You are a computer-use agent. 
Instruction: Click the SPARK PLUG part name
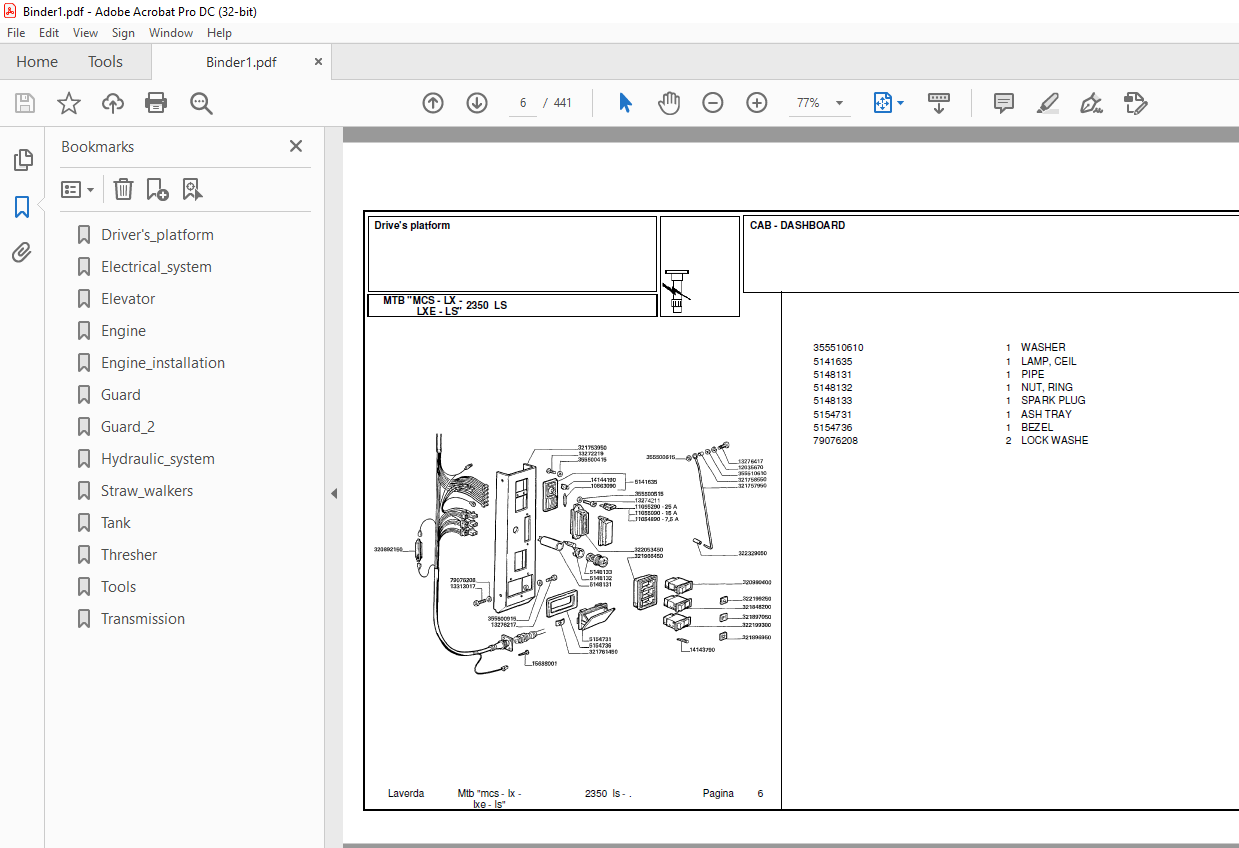tap(1053, 400)
